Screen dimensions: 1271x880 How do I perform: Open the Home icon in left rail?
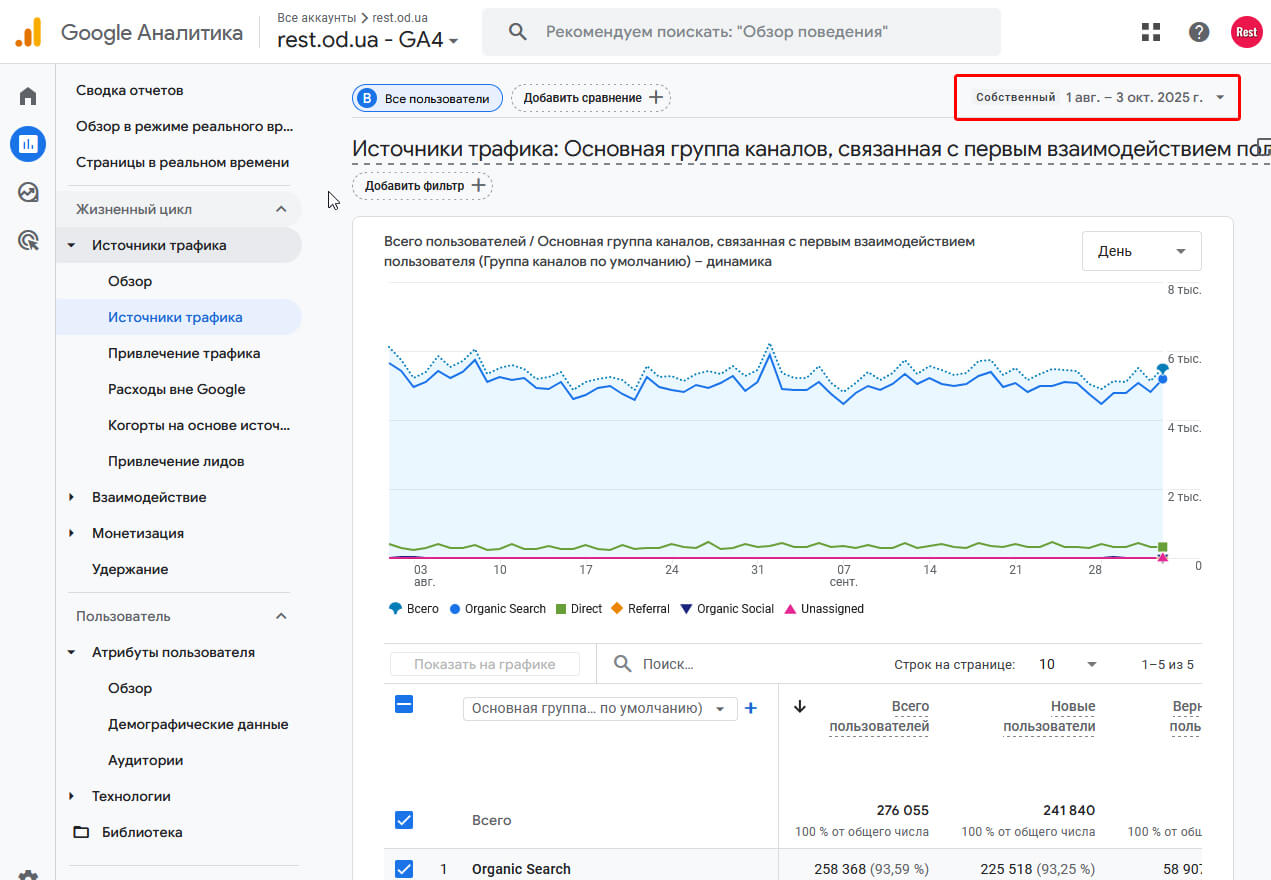28,96
